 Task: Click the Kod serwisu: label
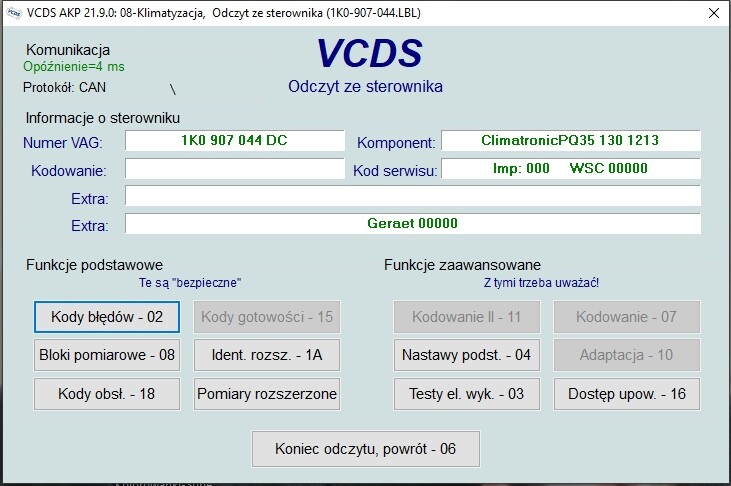click(395, 171)
